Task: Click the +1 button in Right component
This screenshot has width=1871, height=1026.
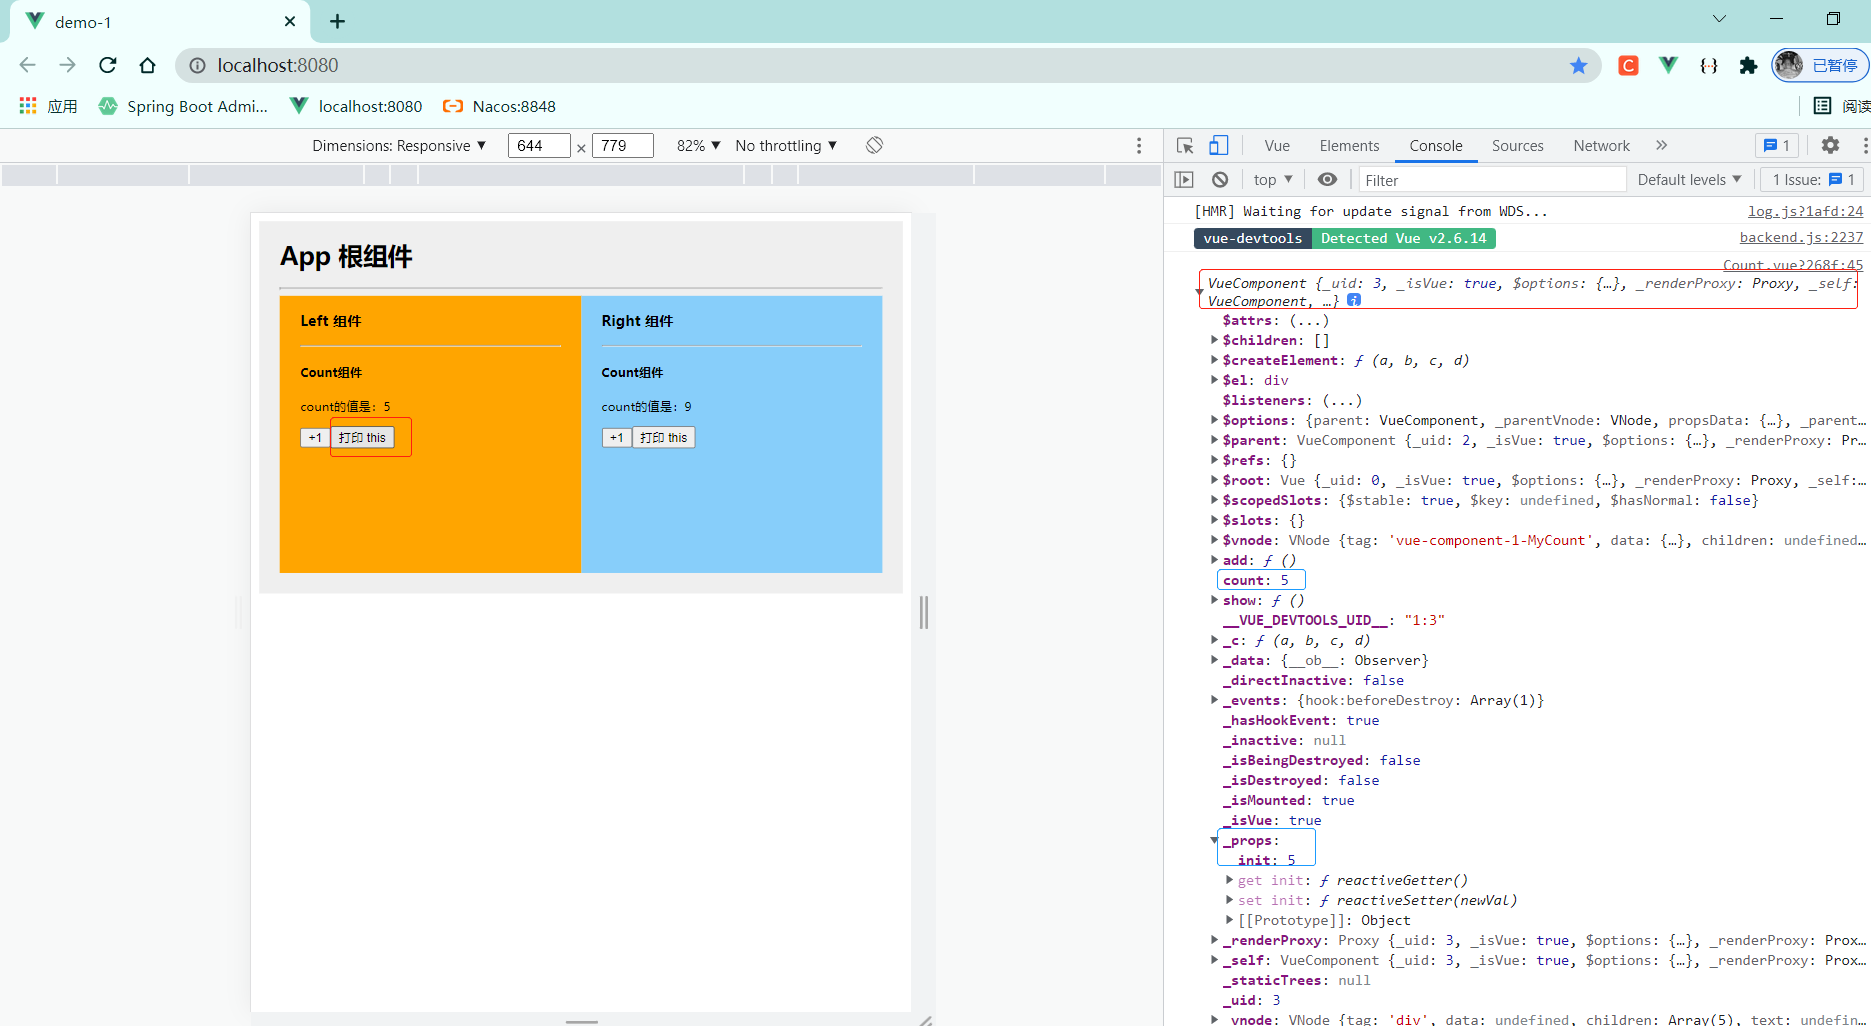Action: [x=616, y=438]
